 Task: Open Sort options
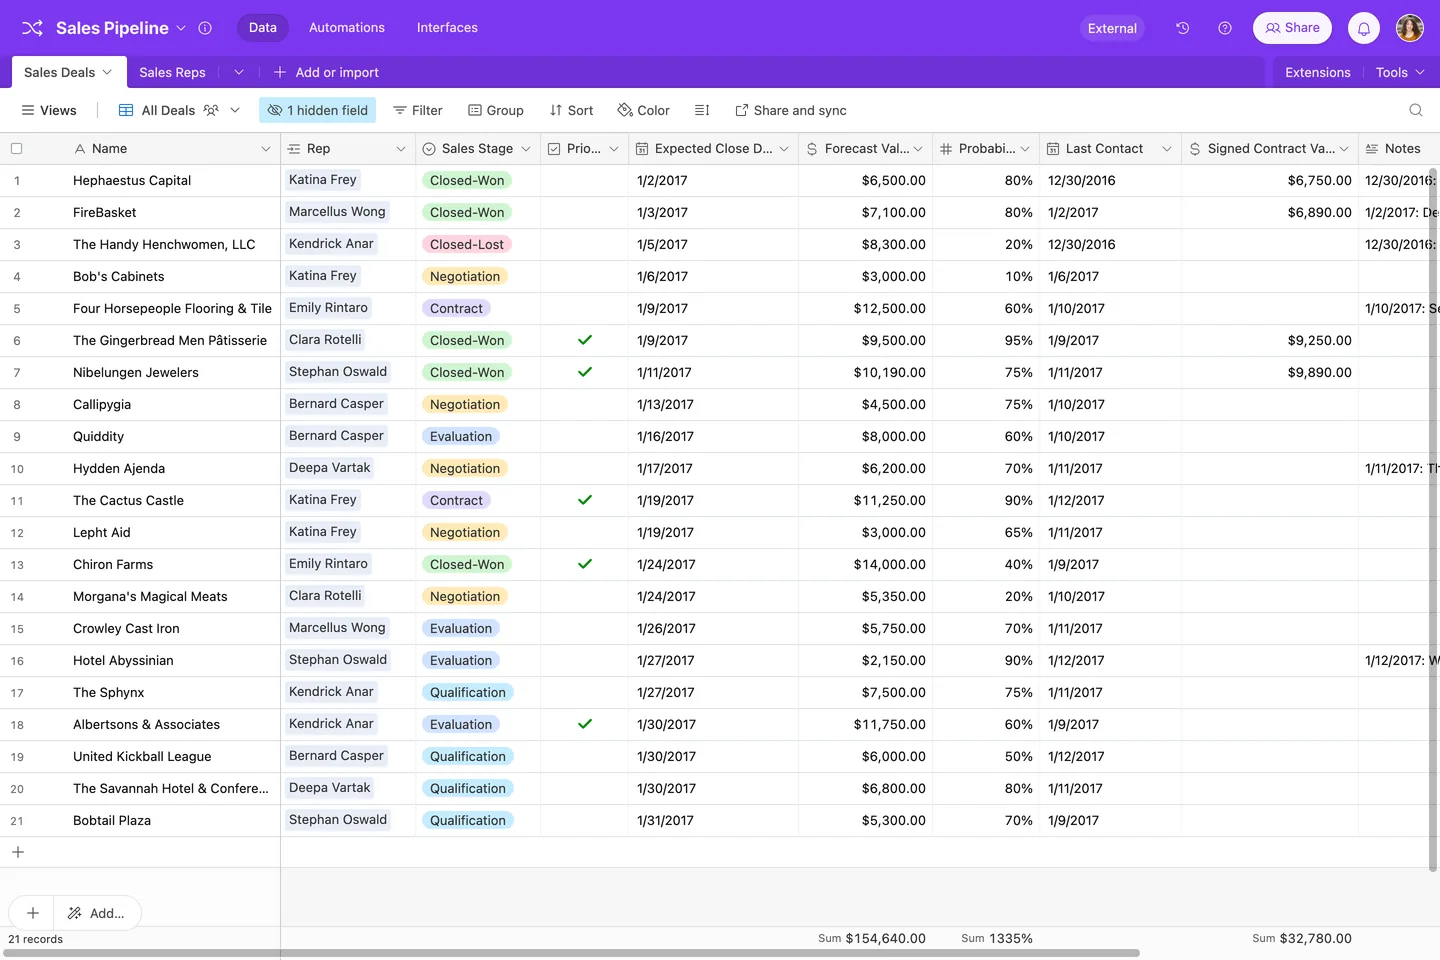(x=571, y=110)
